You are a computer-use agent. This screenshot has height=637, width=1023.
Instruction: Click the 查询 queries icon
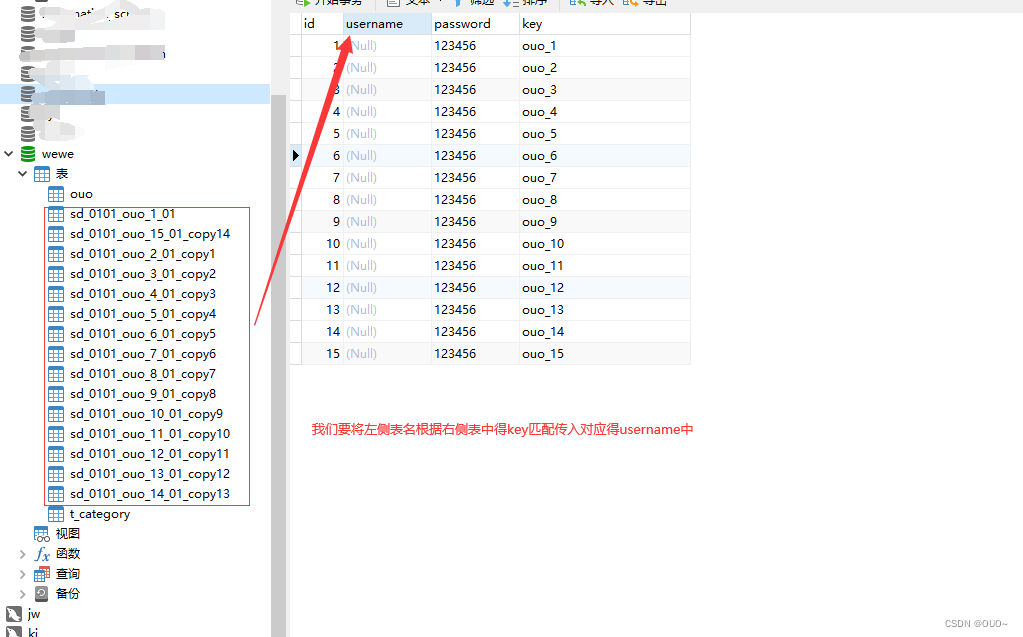(x=42, y=574)
